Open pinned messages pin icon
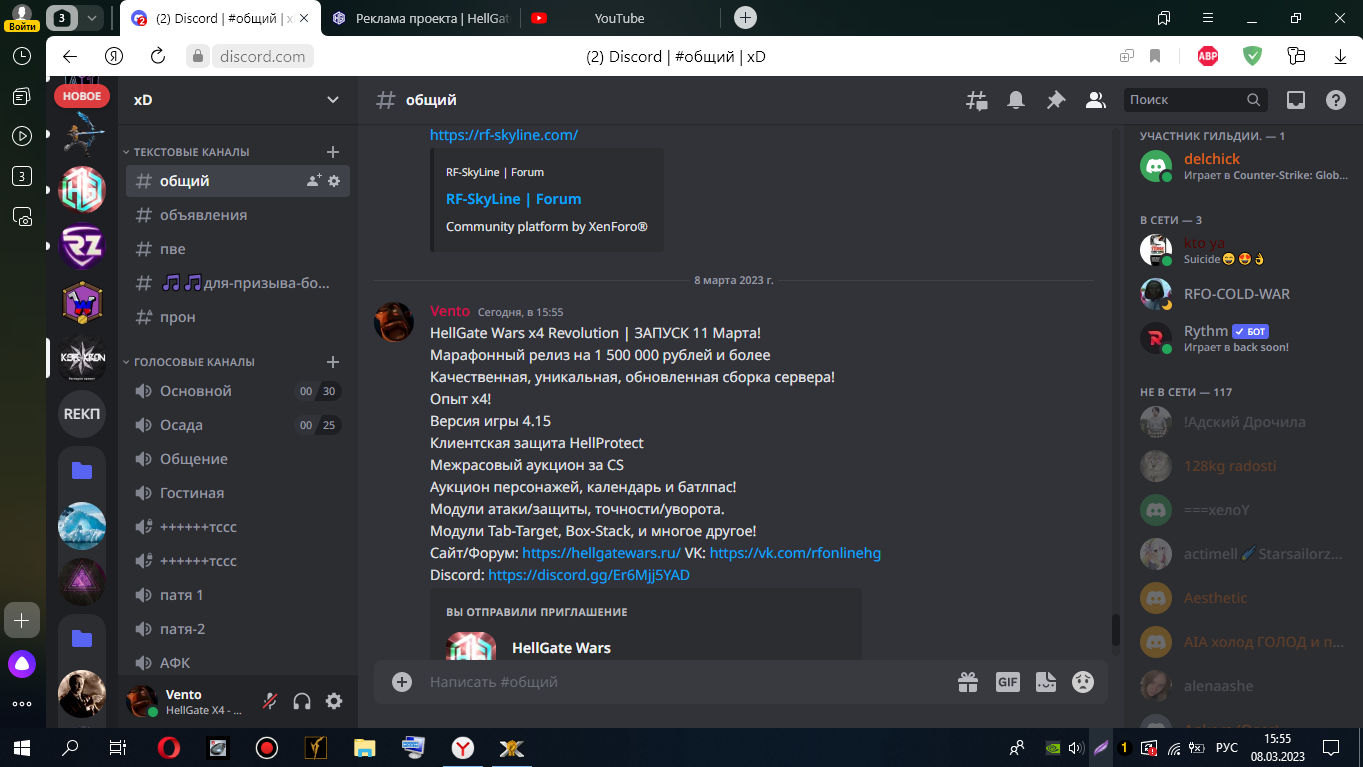The image size is (1363, 767). (x=1056, y=100)
